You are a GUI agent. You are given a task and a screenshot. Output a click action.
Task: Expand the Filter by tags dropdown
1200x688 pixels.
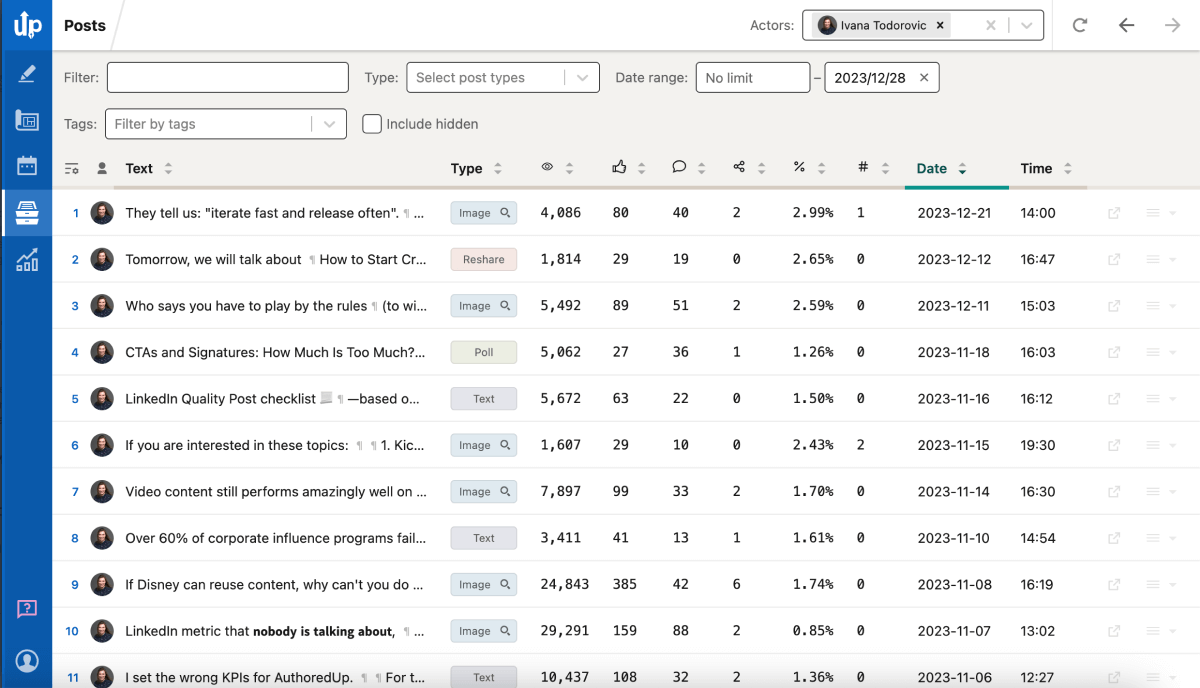click(x=225, y=124)
